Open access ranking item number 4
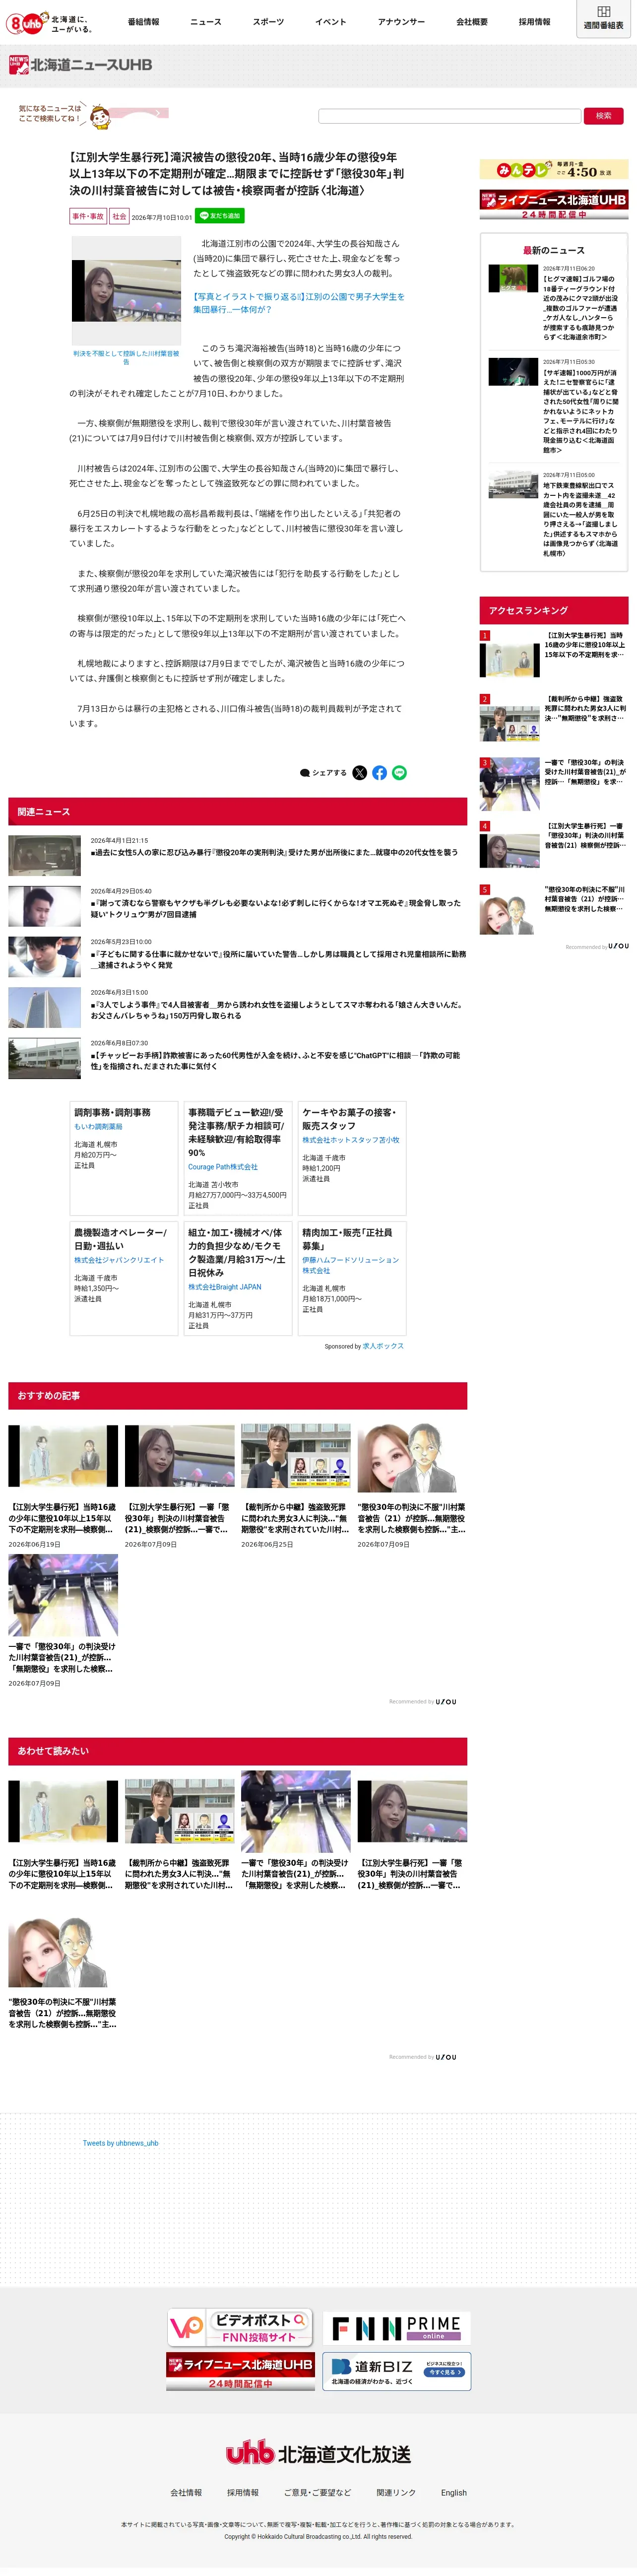The height and width of the screenshot is (2576, 637). [x=554, y=844]
